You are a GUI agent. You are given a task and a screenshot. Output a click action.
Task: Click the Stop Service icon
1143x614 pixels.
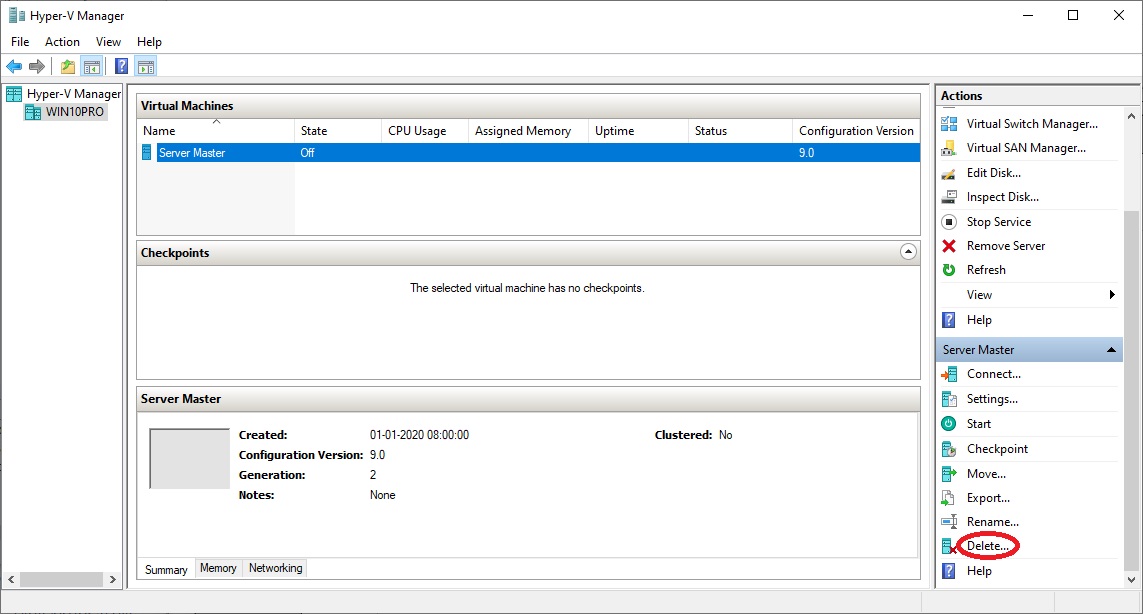pyautogui.click(x=949, y=222)
